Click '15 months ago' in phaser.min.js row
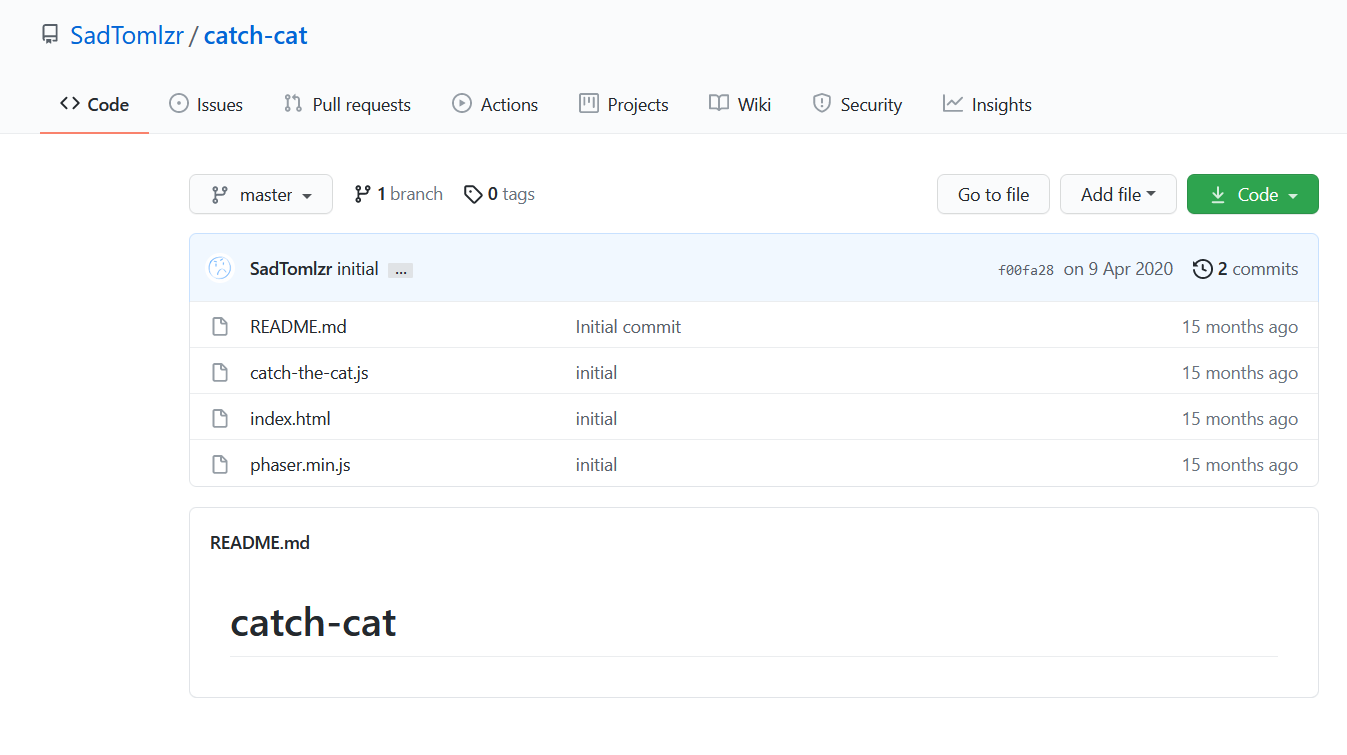Screen dimensions: 1347x755 pyautogui.click(x=1240, y=465)
